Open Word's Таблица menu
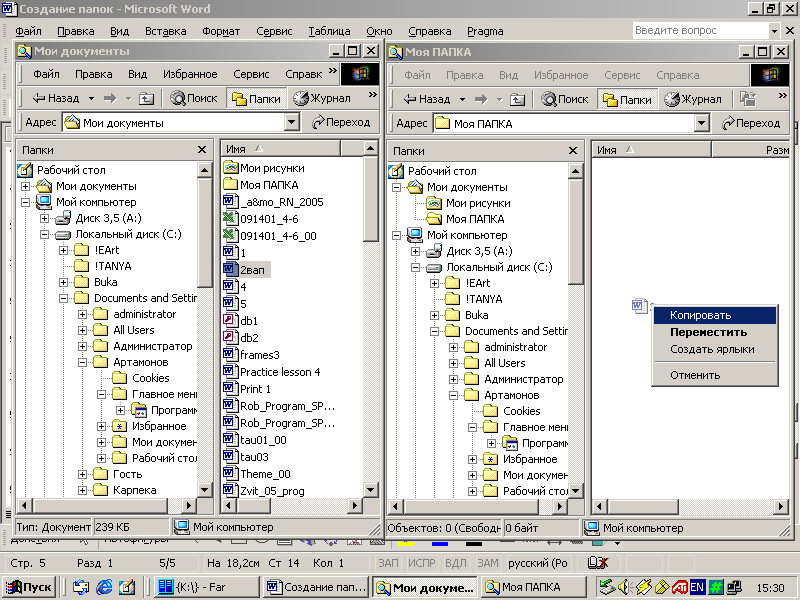This screenshot has width=800, height=600. tap(329, 31)
